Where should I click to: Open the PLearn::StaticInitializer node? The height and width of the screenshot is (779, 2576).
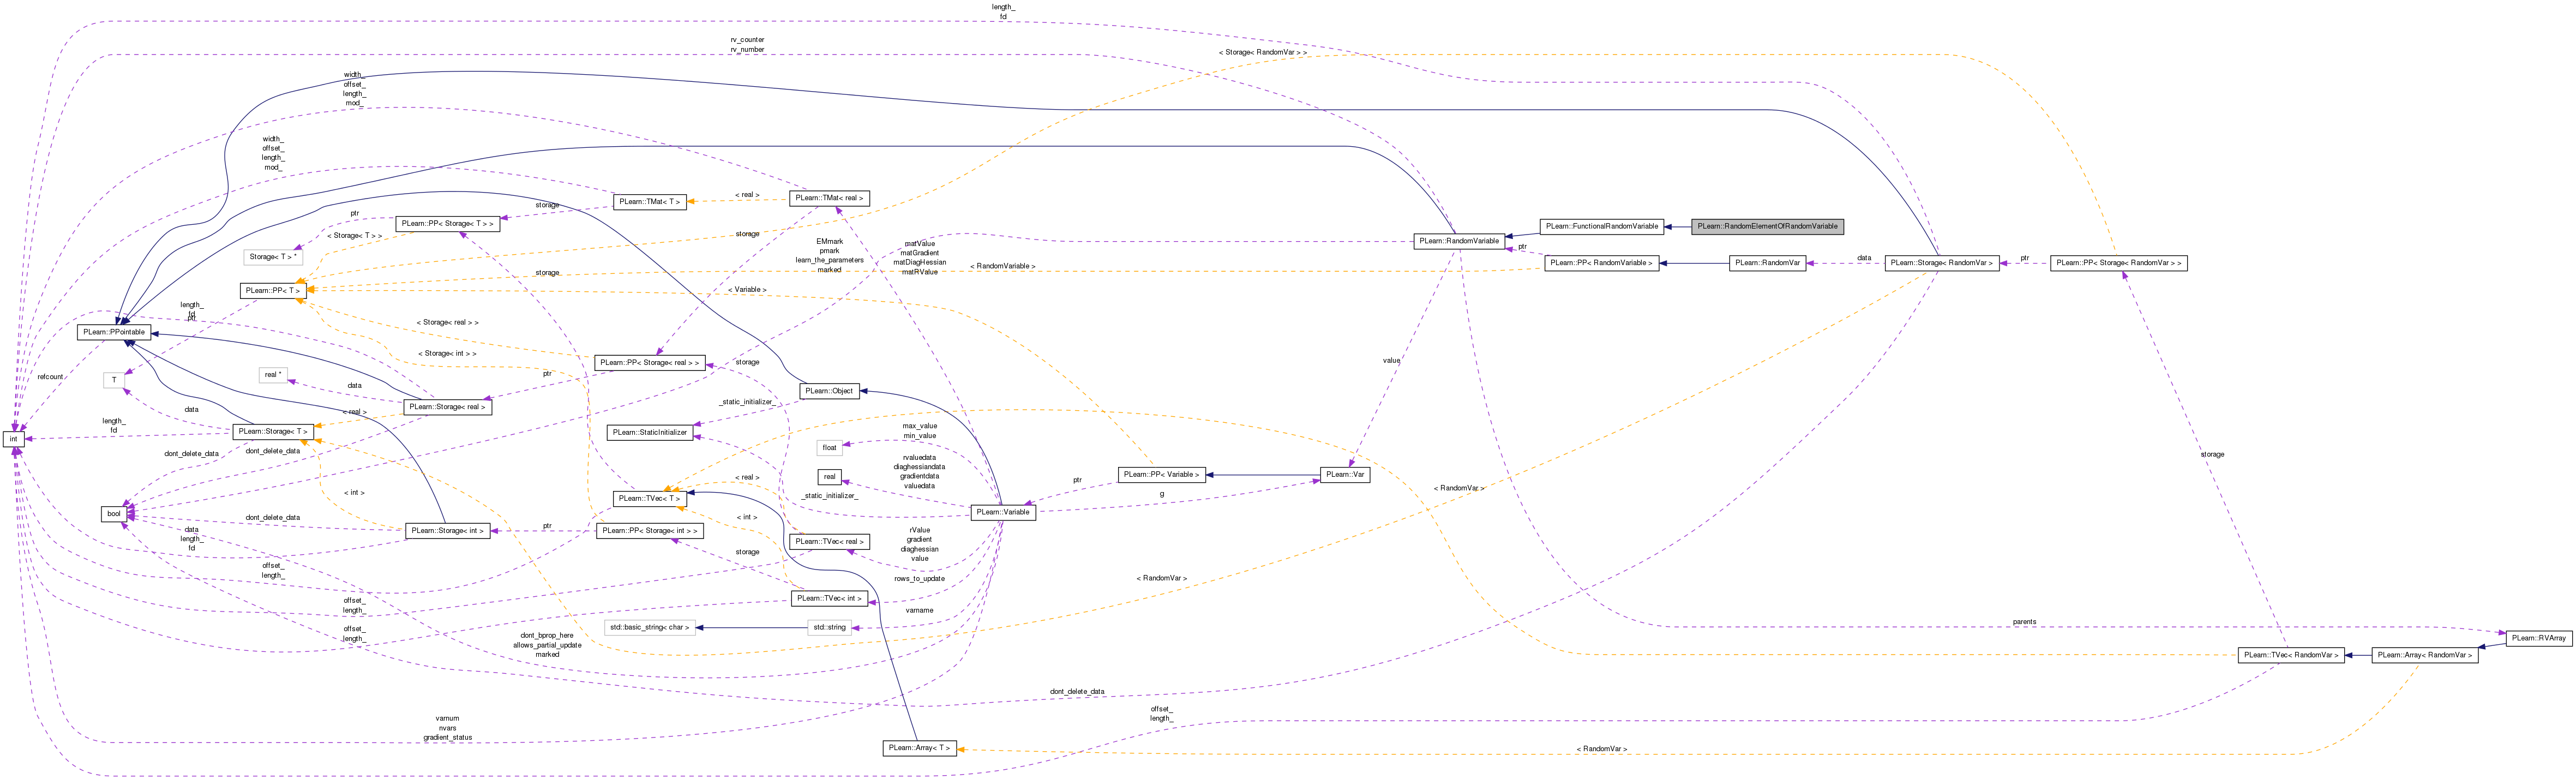point(650,432)
